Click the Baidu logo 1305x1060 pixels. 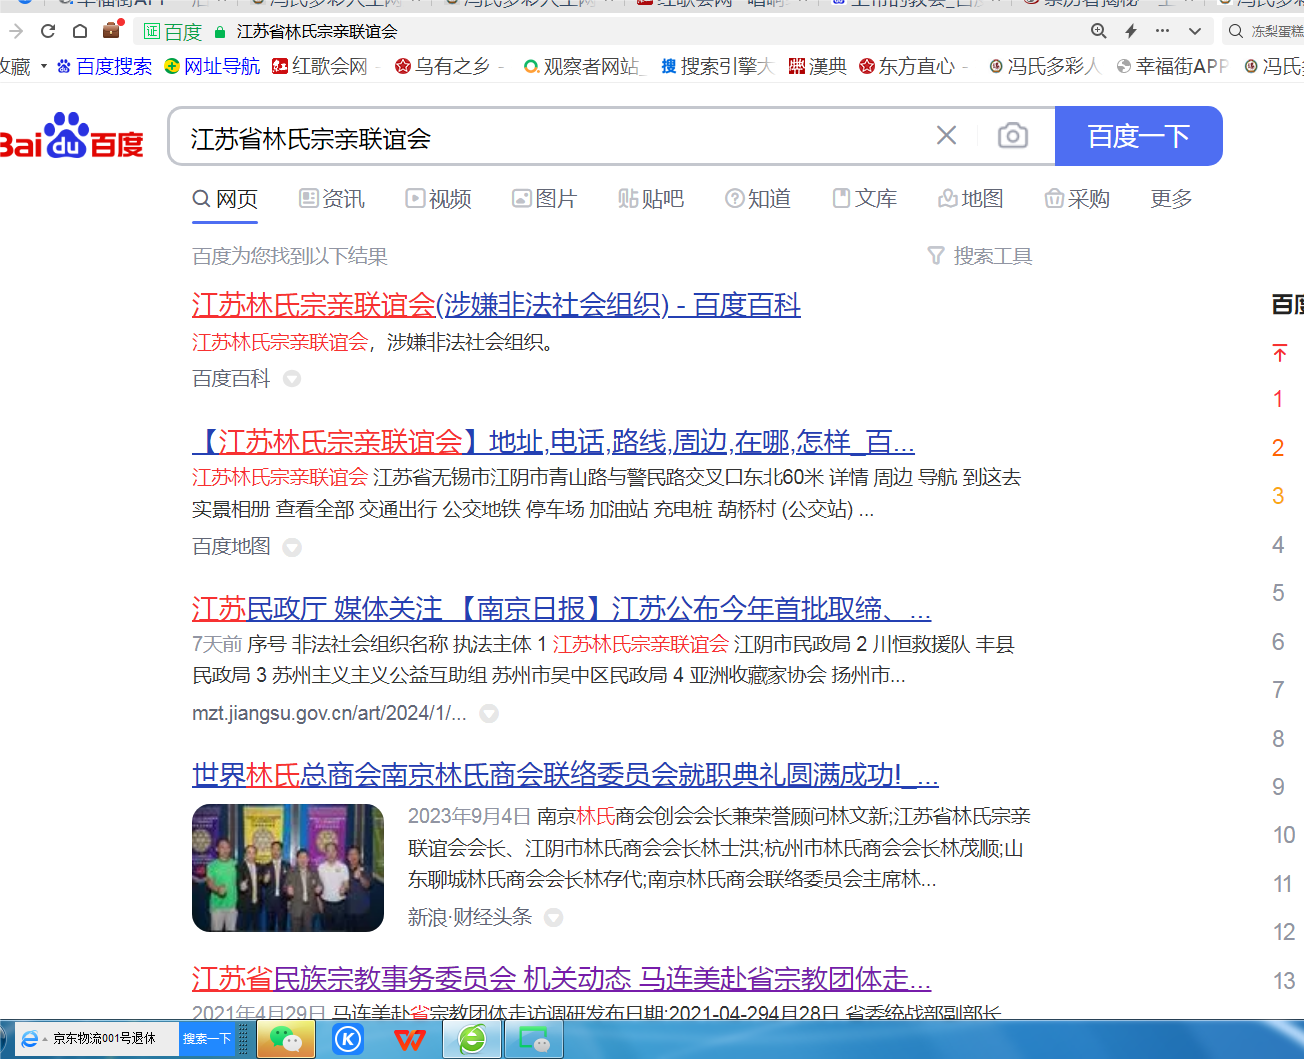pyautogui.click(x=72, y=135)
